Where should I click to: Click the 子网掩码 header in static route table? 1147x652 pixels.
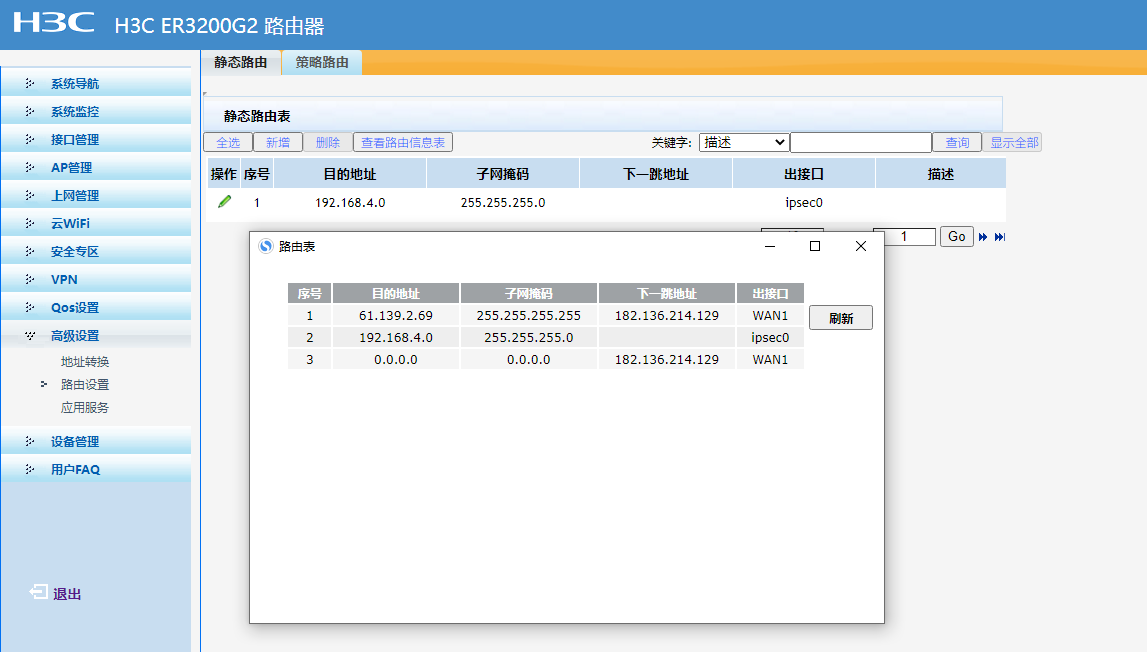click(503, 174)
